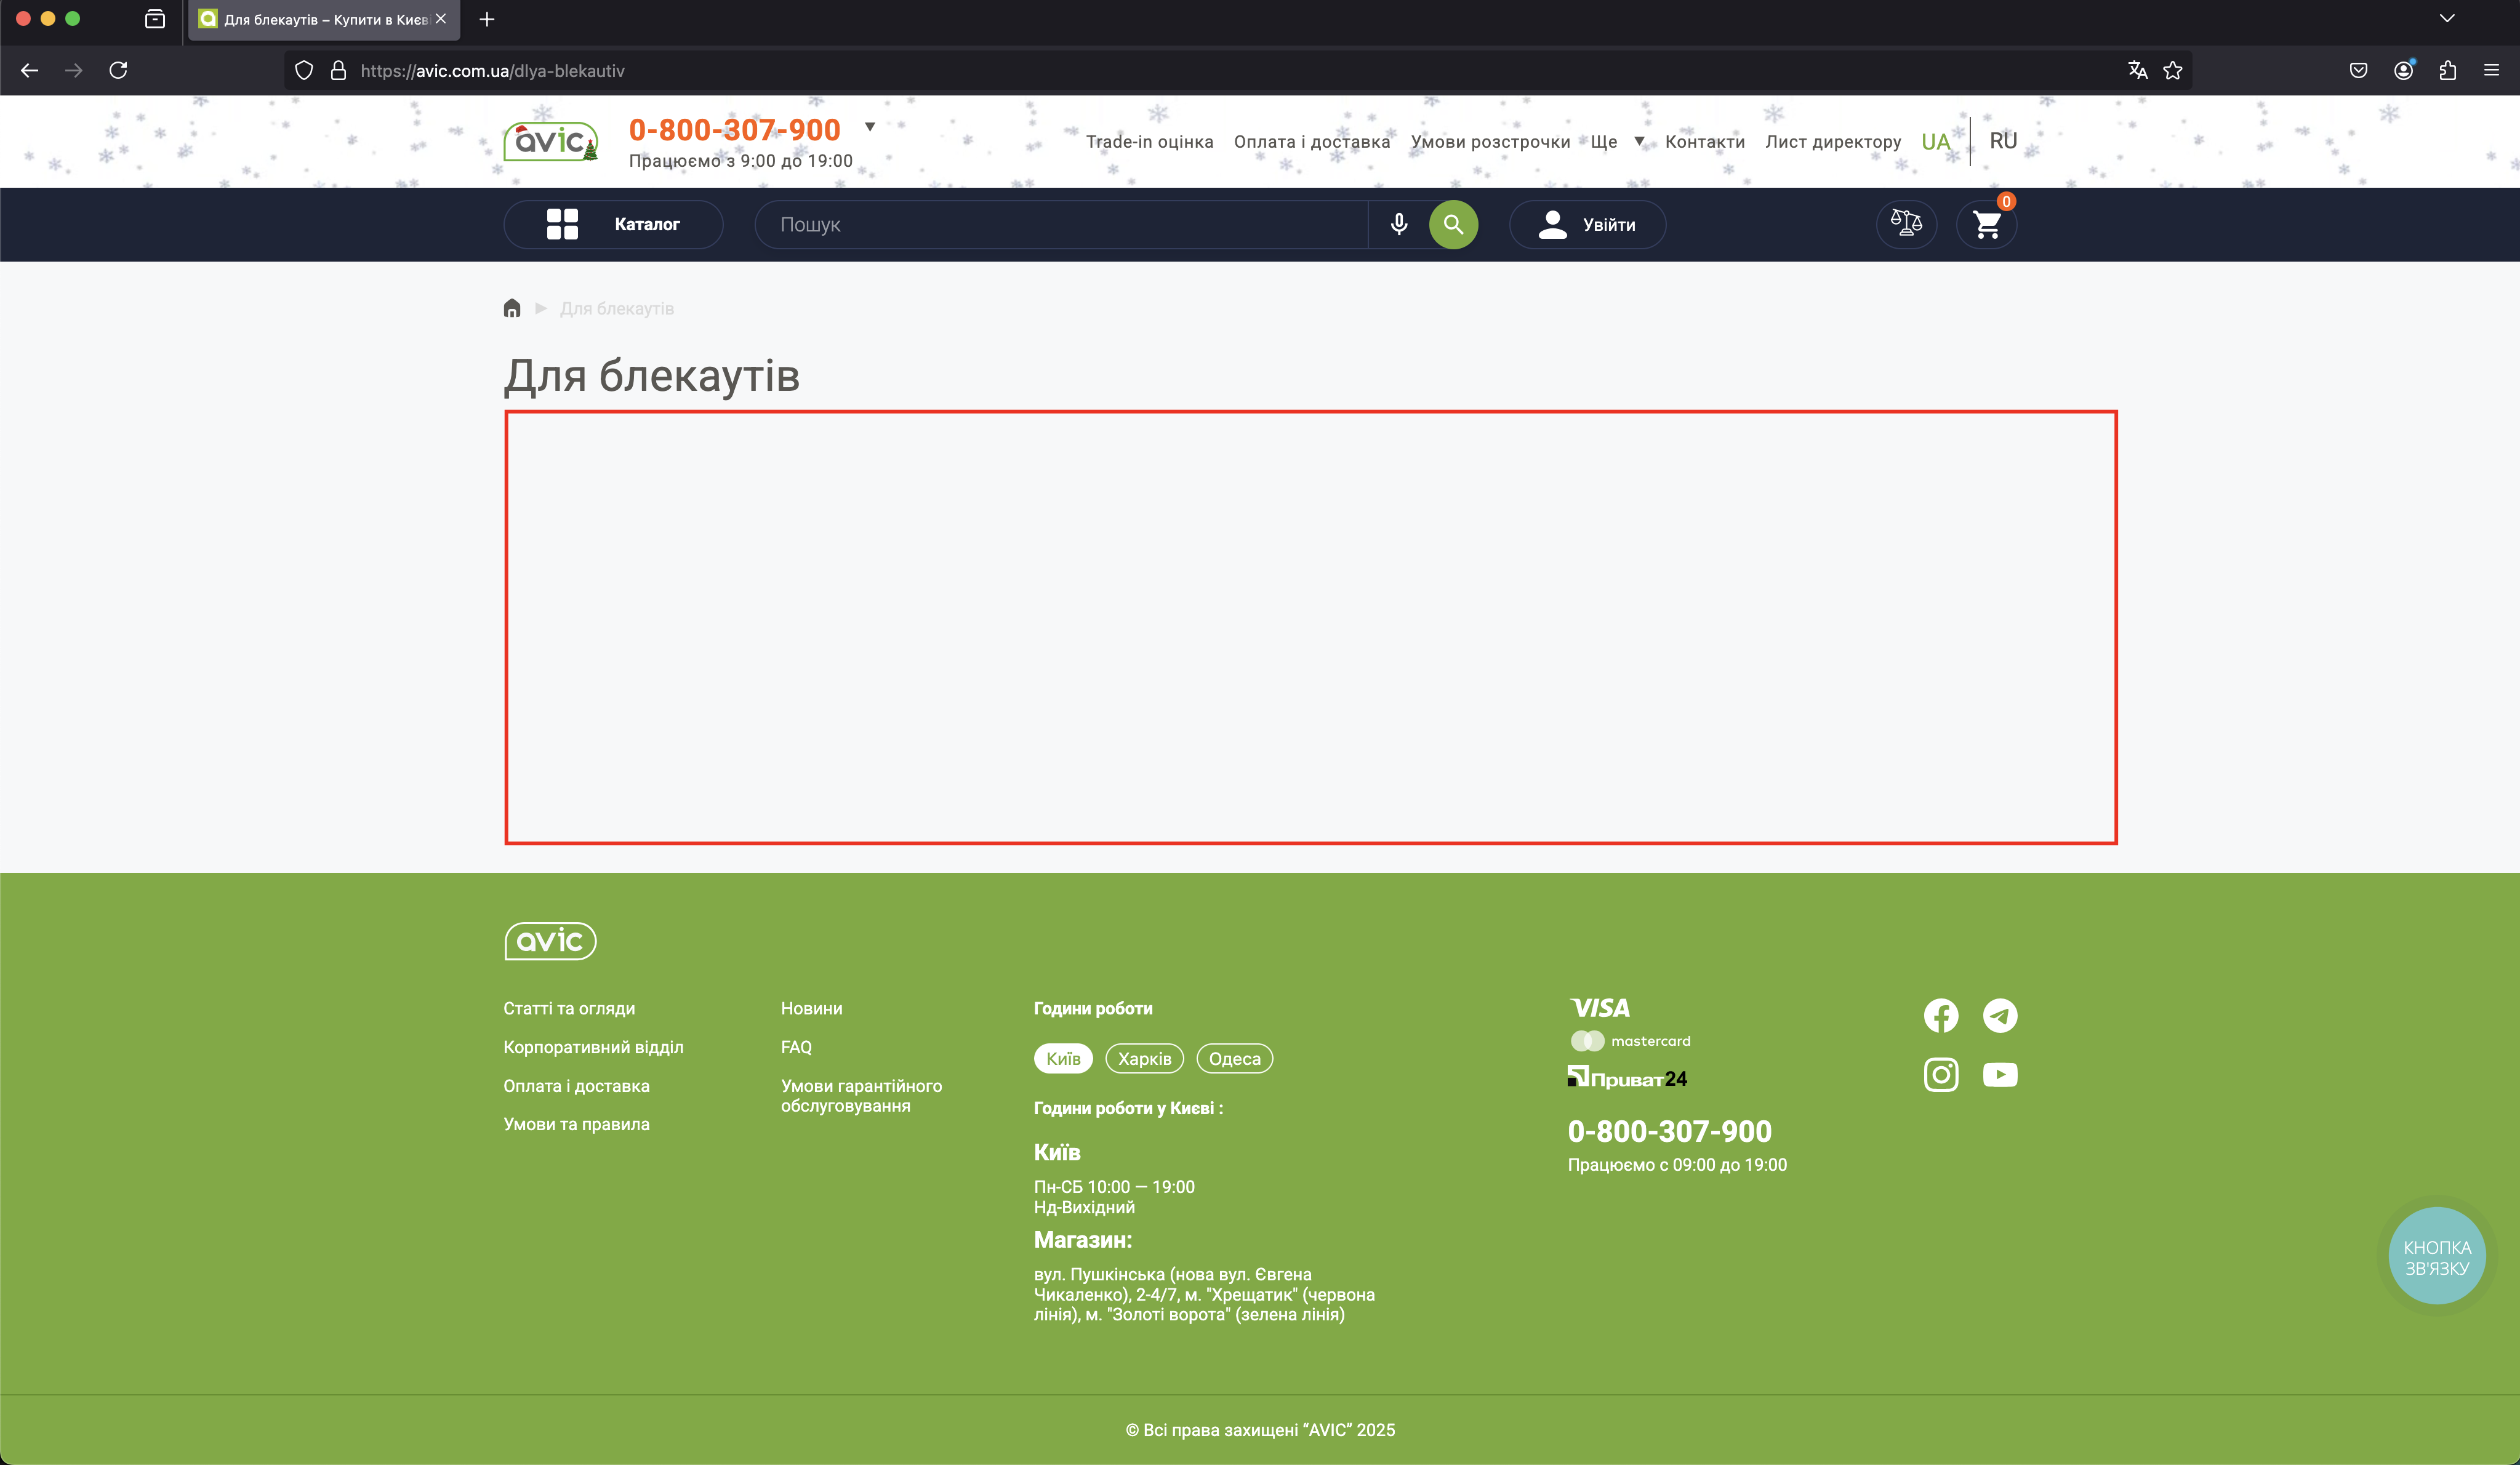
Task: Open the YouTube icon in footer
Action: [x=2000, y=1075]
